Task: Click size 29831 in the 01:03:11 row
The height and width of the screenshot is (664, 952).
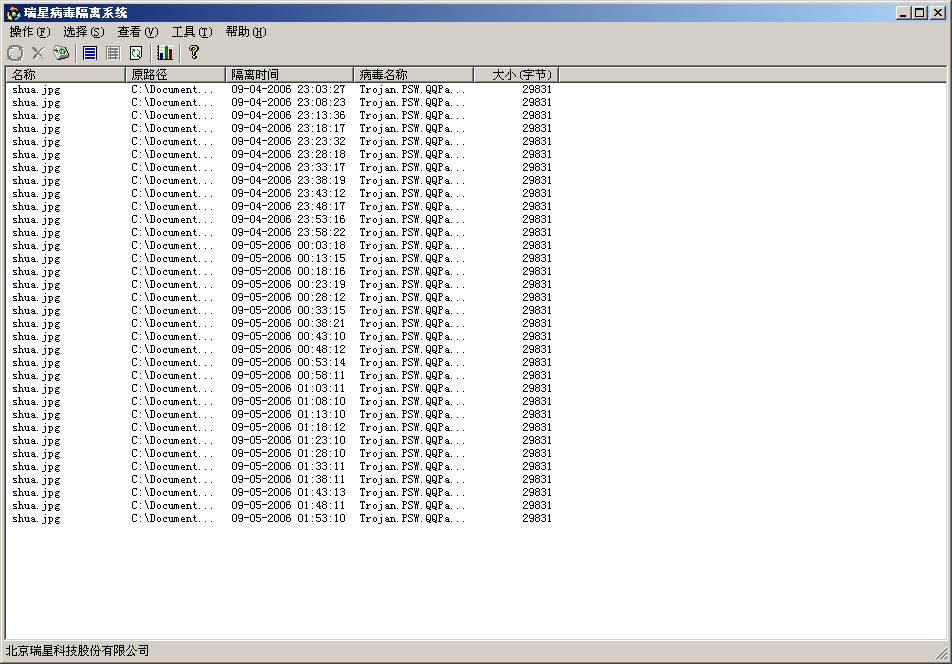Action: click(537, 388)
